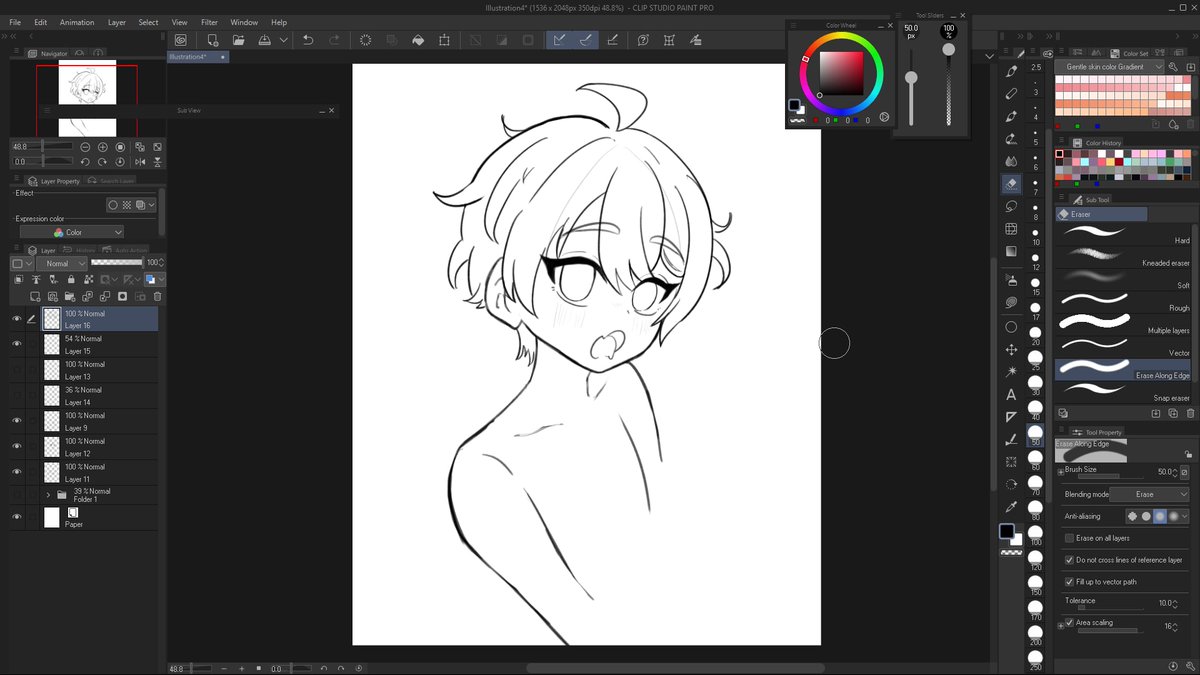Click Create layer mask icon
The width and height of the screenshot is (1200, 675).
click(x=123, y=297)
